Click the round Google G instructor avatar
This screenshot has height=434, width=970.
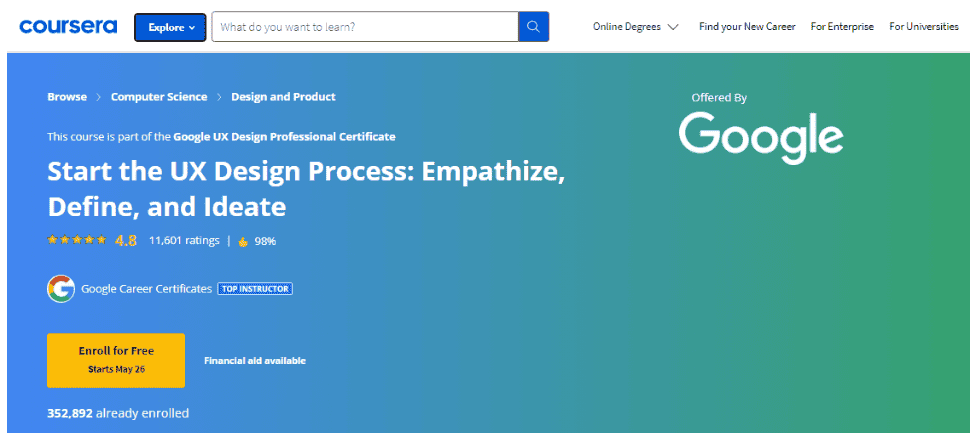(61, 289)
